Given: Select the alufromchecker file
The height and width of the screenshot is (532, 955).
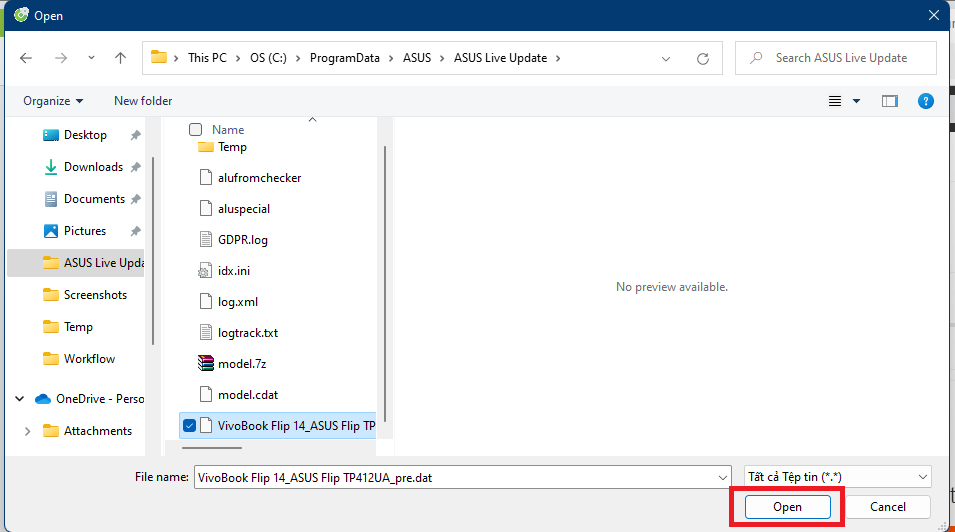Looking at the screenshot, I should 259,178.
